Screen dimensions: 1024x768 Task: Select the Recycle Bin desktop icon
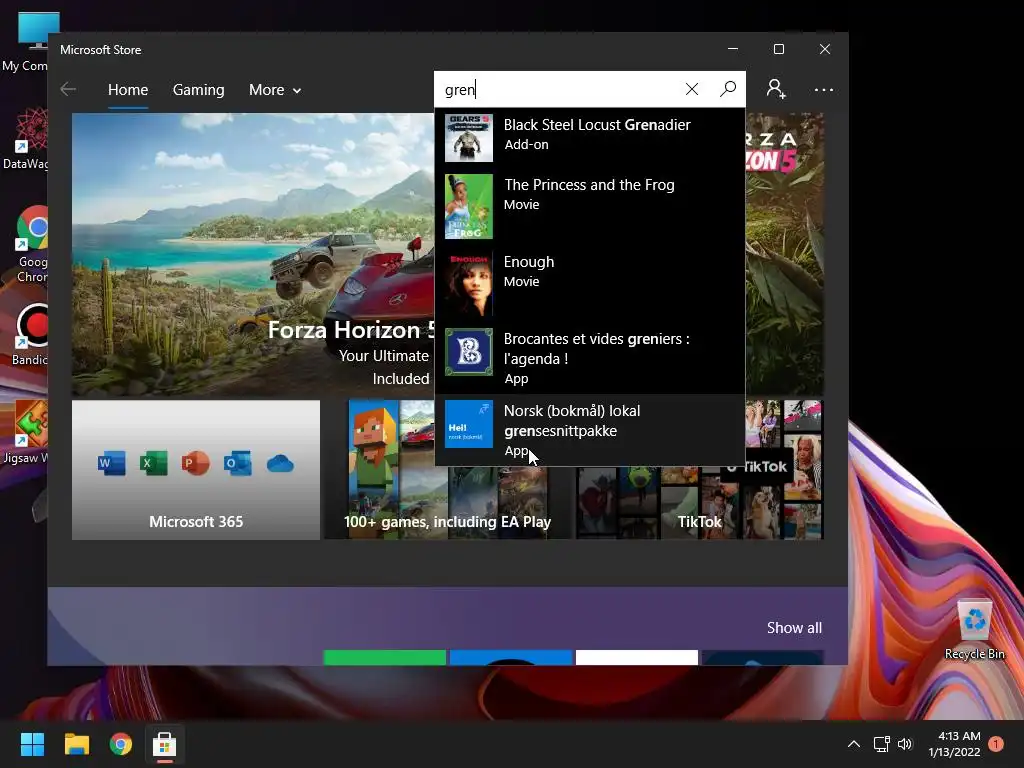pyautogui.click(x=974, y=630)
